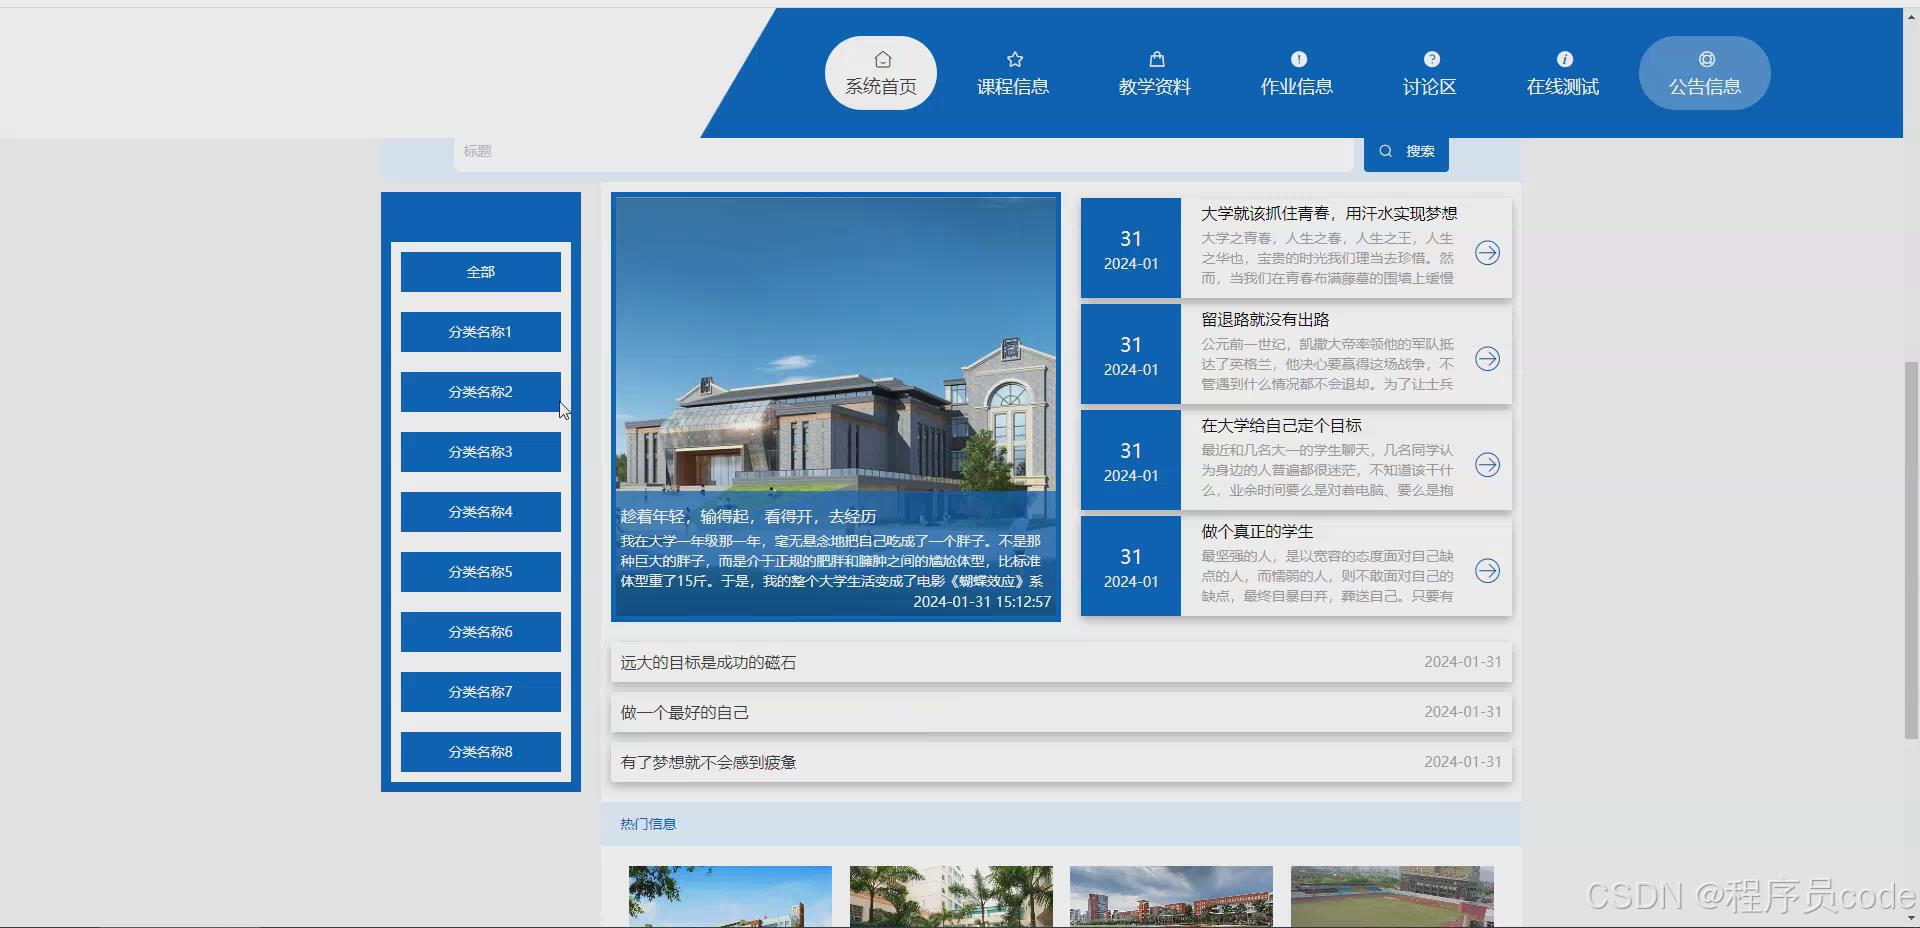This screenshot has width=1920, height=928.
Task: Click the info icon above 在线测试
Action: pos(1563,59)
